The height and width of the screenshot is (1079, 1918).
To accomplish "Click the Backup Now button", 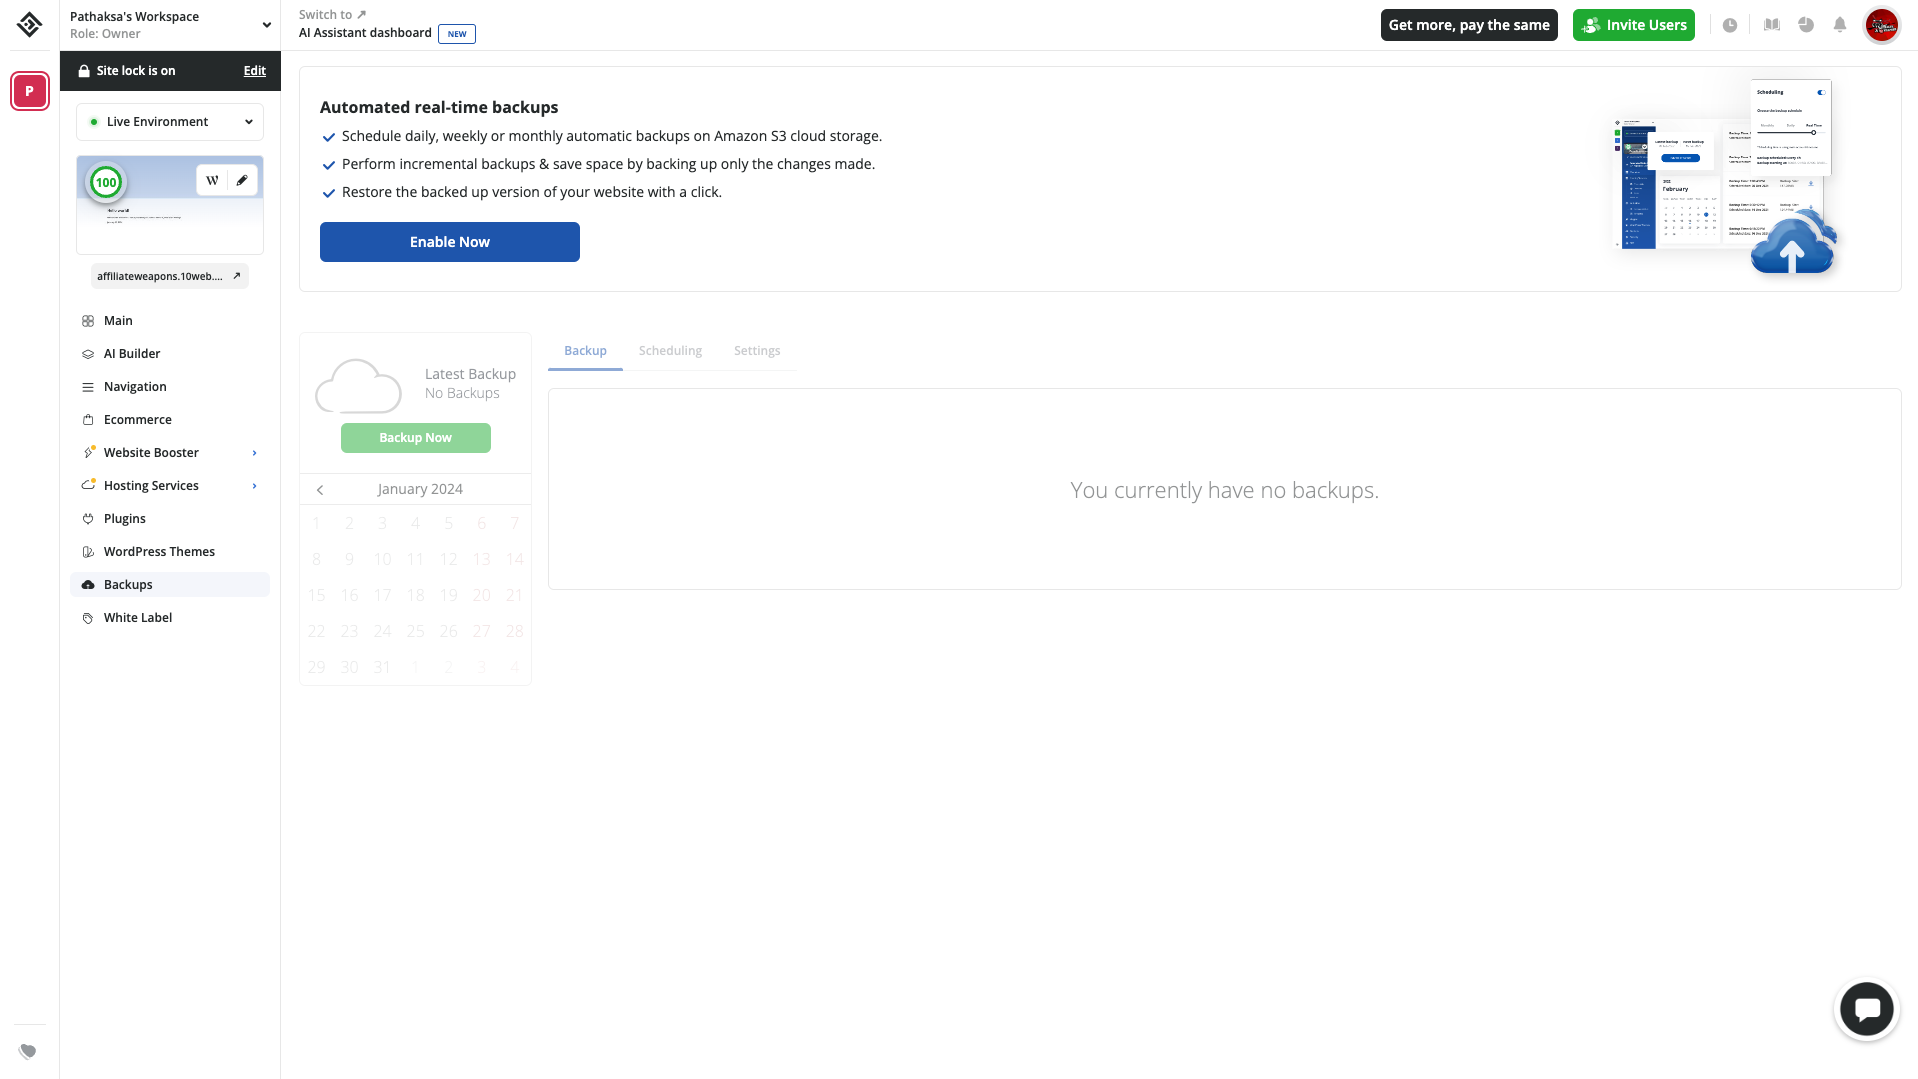I will tap(415, 438).
